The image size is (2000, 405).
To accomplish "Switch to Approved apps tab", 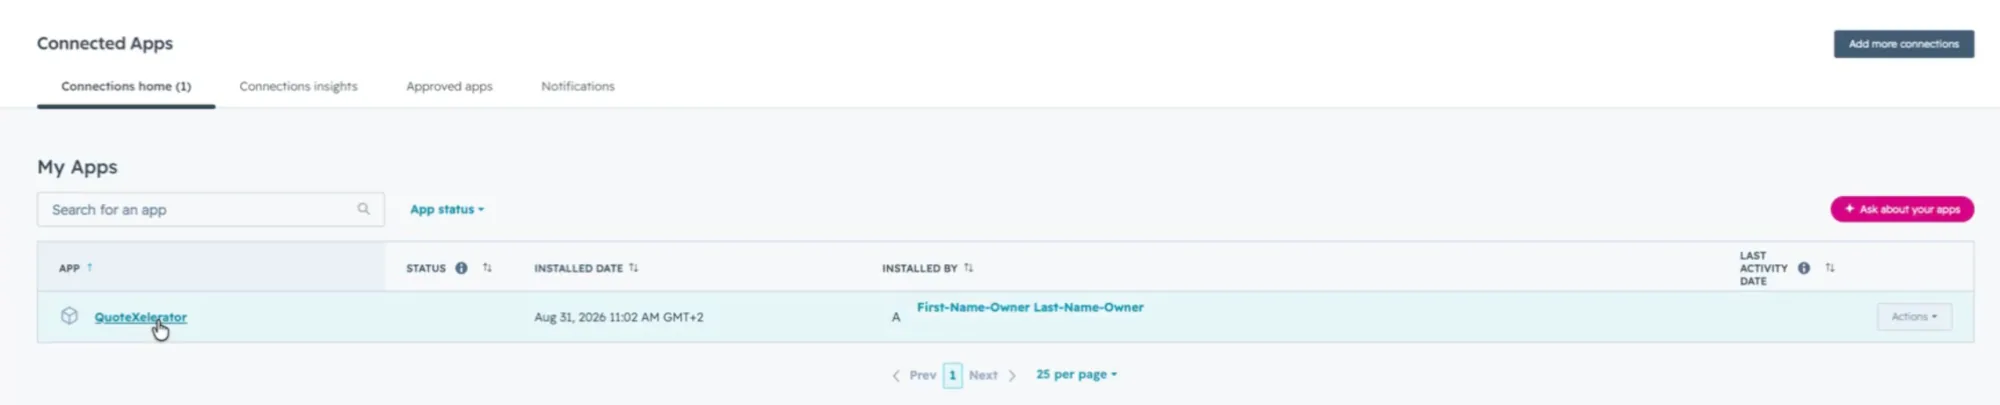I will coord(449,86).
